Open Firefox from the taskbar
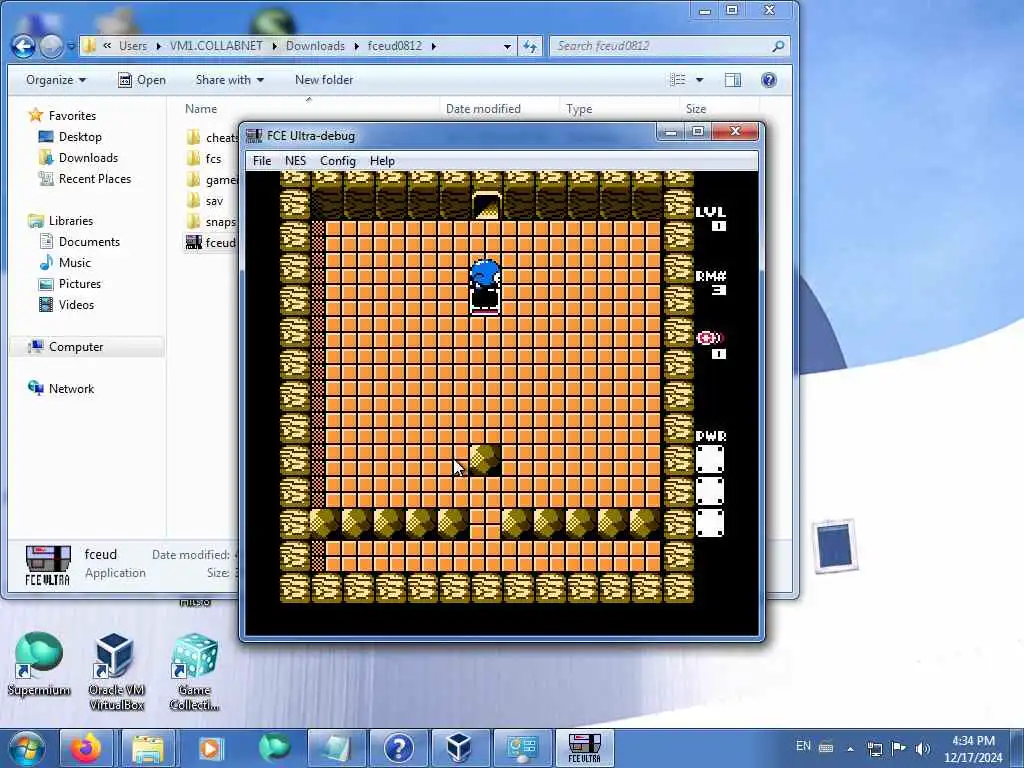 click(86, 748)
